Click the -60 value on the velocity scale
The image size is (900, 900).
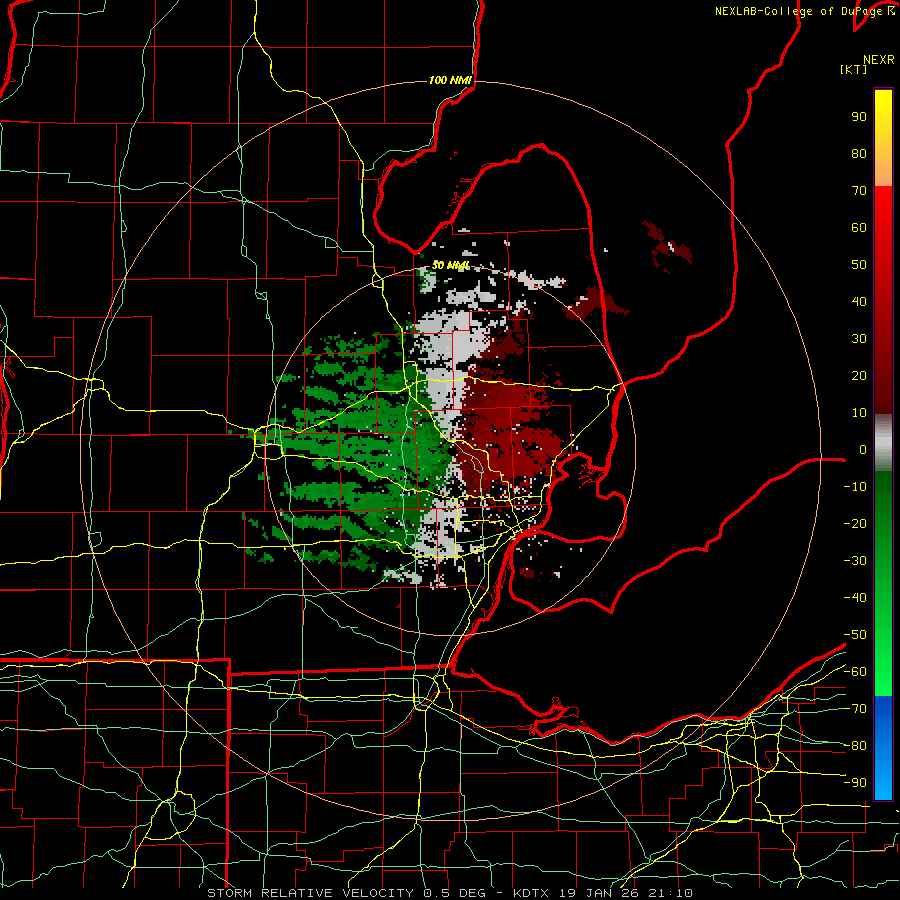[x=855, y=672]
